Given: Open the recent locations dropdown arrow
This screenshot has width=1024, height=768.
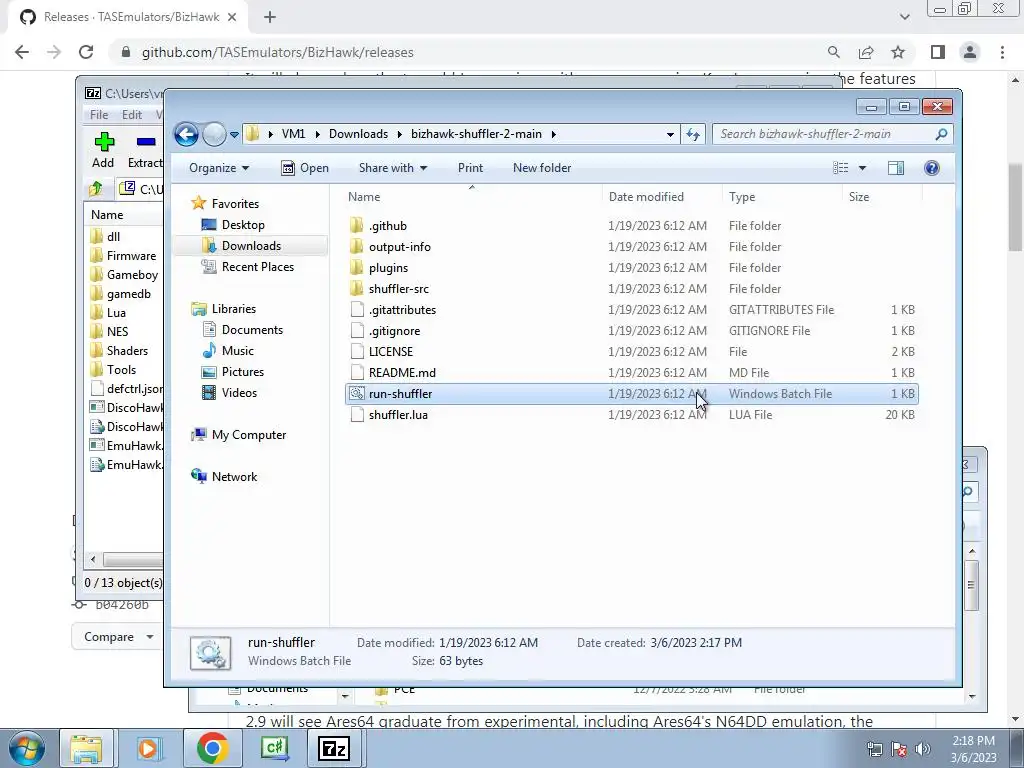Looking at the screenshot, I should tap(234, 135).
